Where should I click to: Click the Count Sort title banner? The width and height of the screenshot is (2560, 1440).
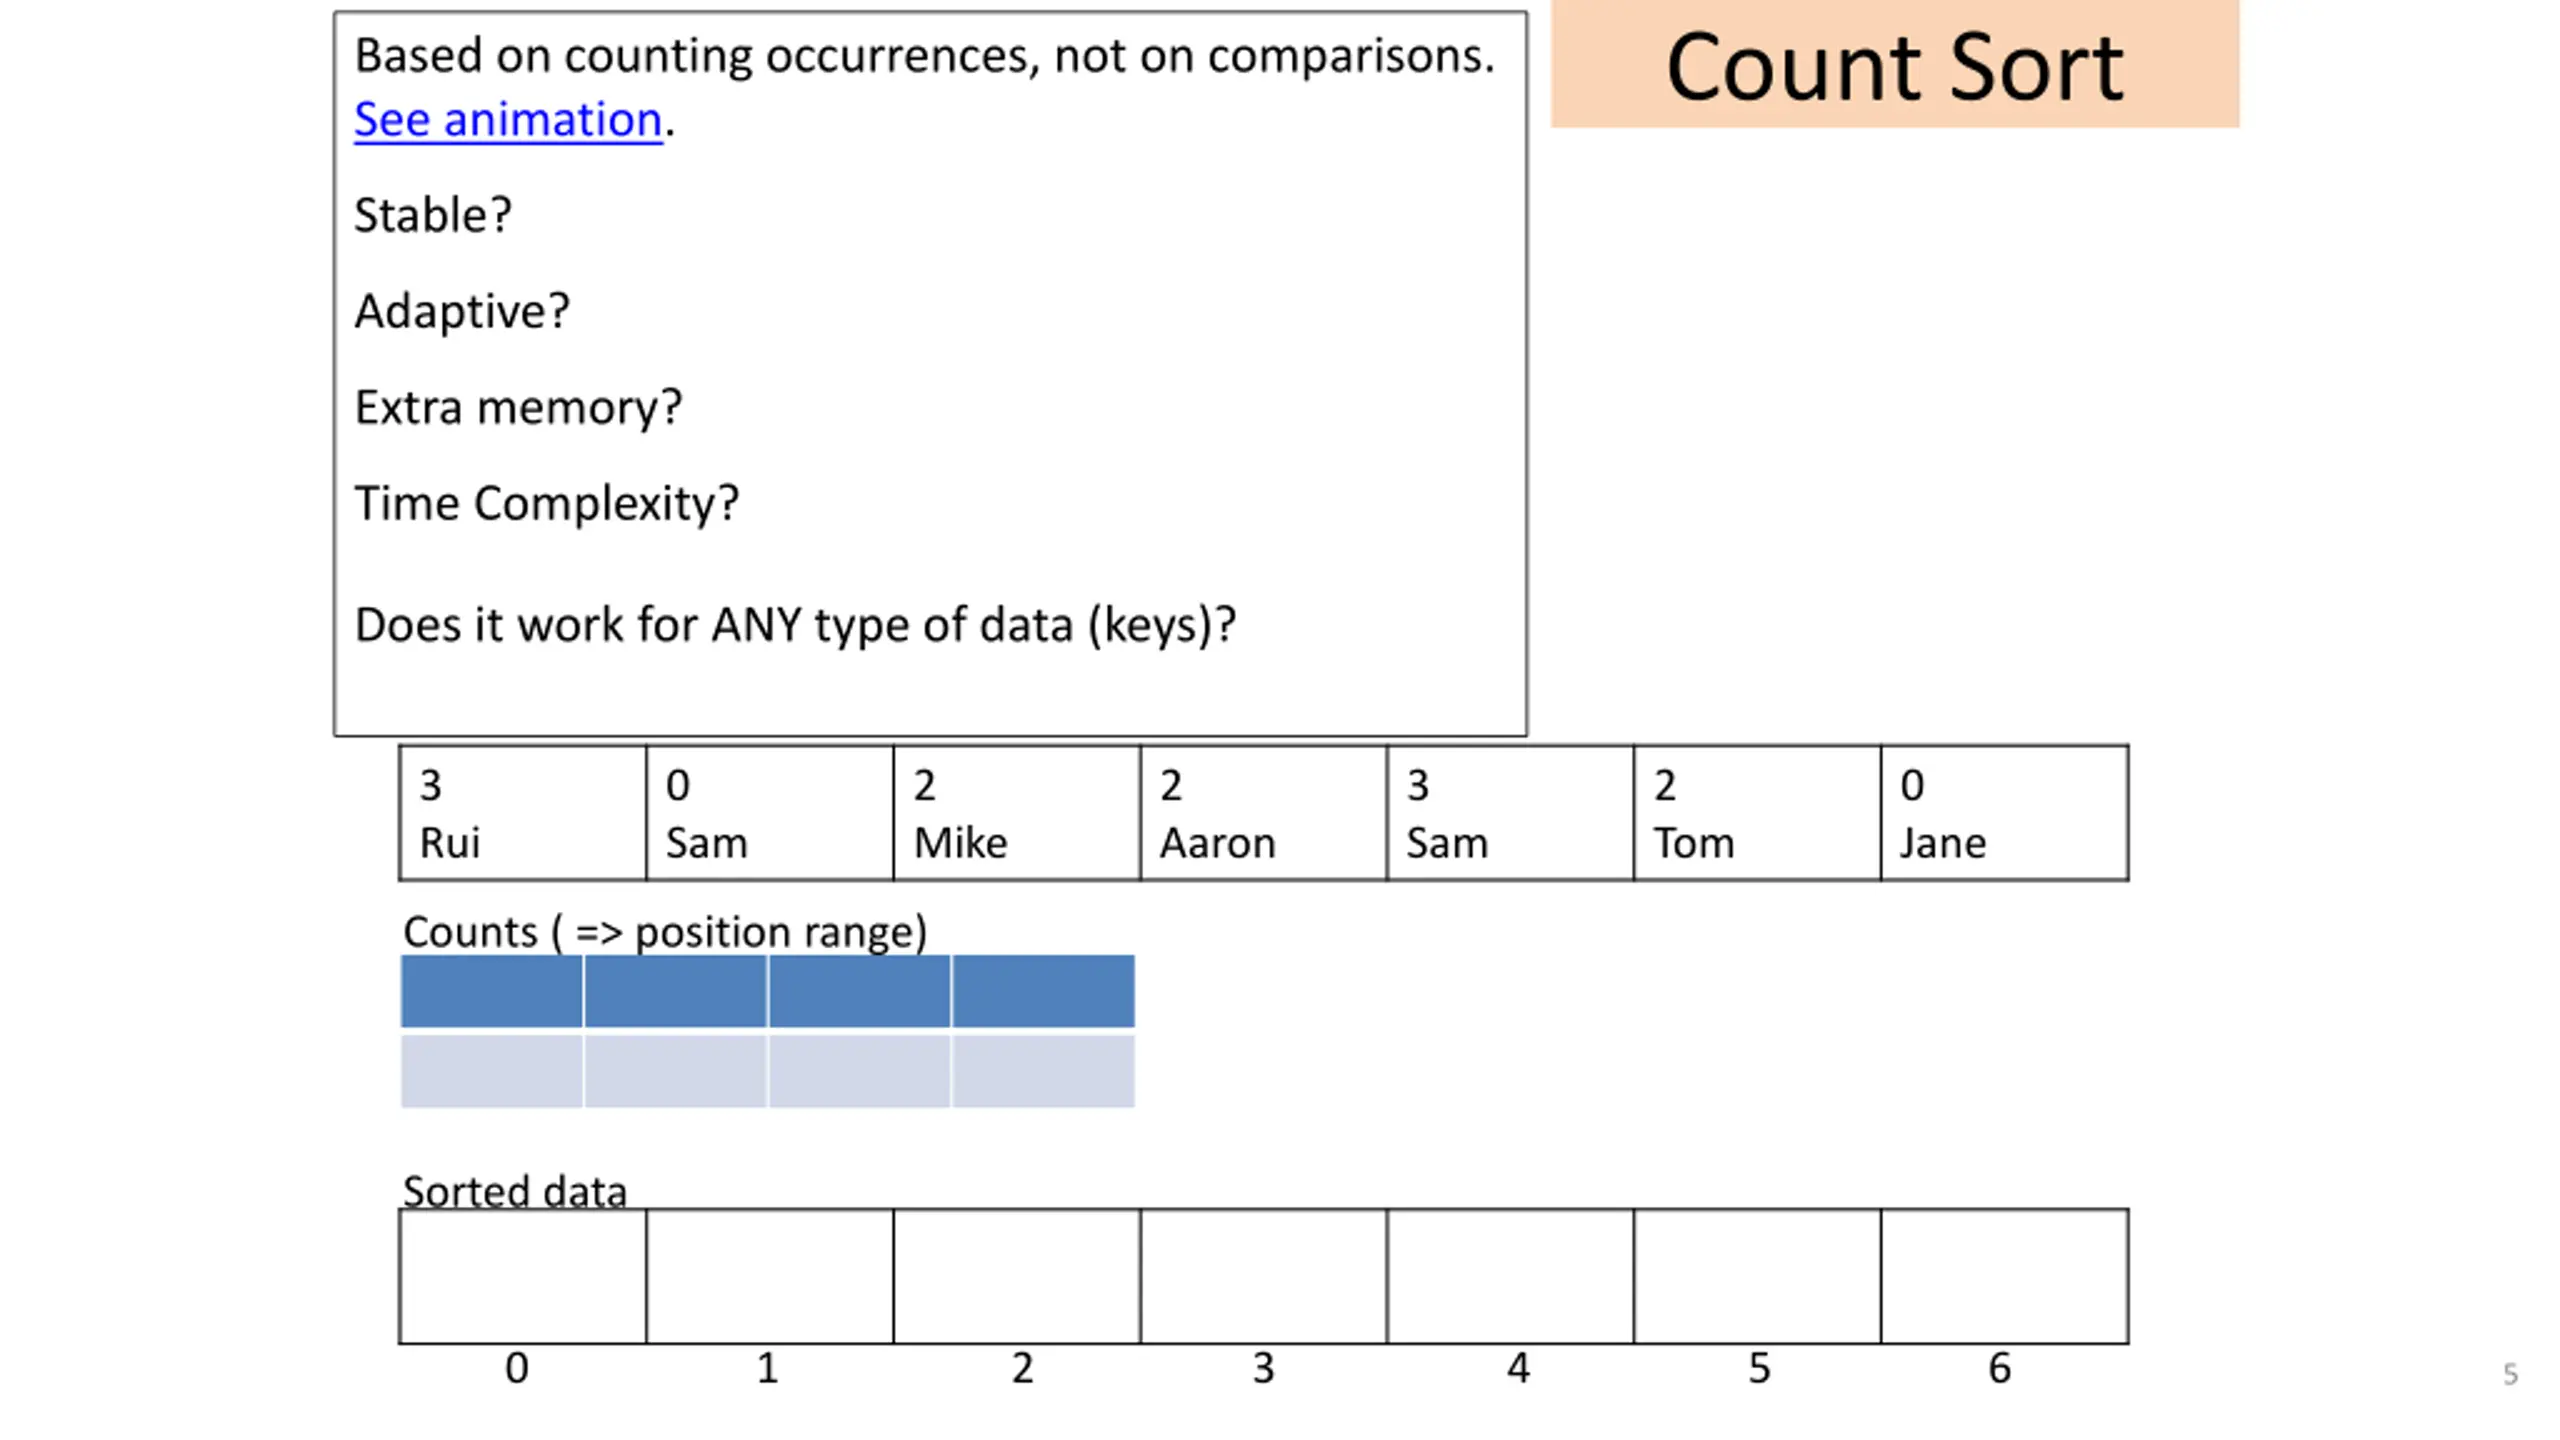pyautogui.click(x=1895, y=64)
